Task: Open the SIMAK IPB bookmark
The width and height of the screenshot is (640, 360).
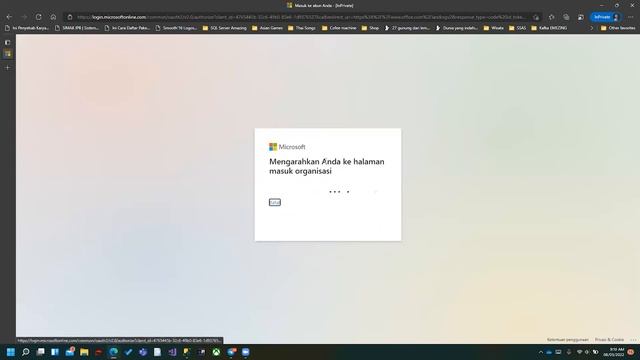Action: coord(77,28)
